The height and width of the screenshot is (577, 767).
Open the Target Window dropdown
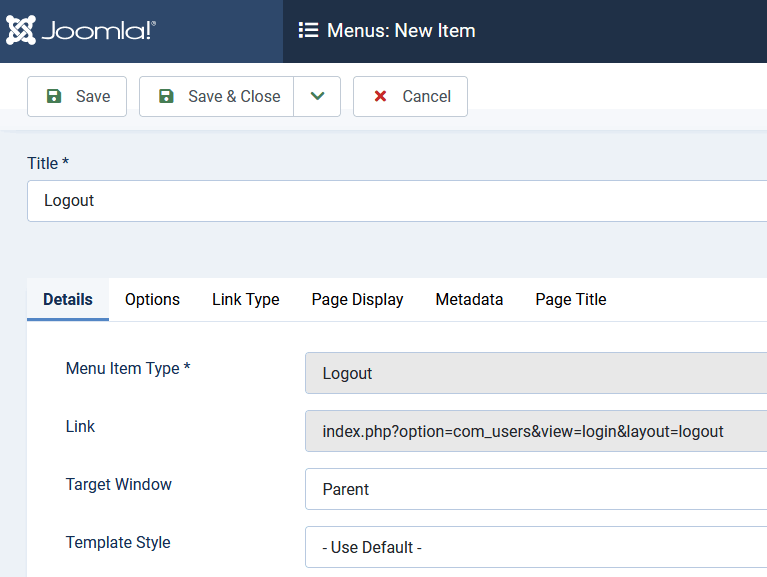(x=536, y=489)
